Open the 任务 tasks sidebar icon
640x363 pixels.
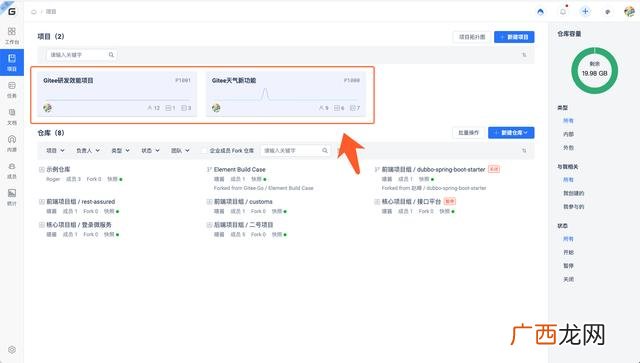click(x=12, y=89)
